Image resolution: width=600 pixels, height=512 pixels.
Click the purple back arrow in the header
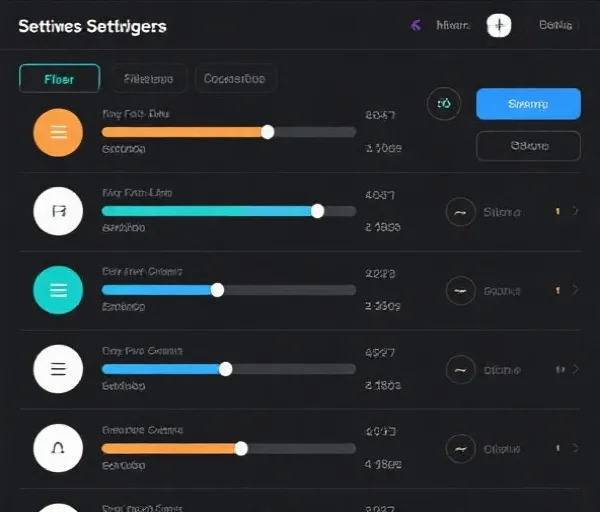pos(415,26)
